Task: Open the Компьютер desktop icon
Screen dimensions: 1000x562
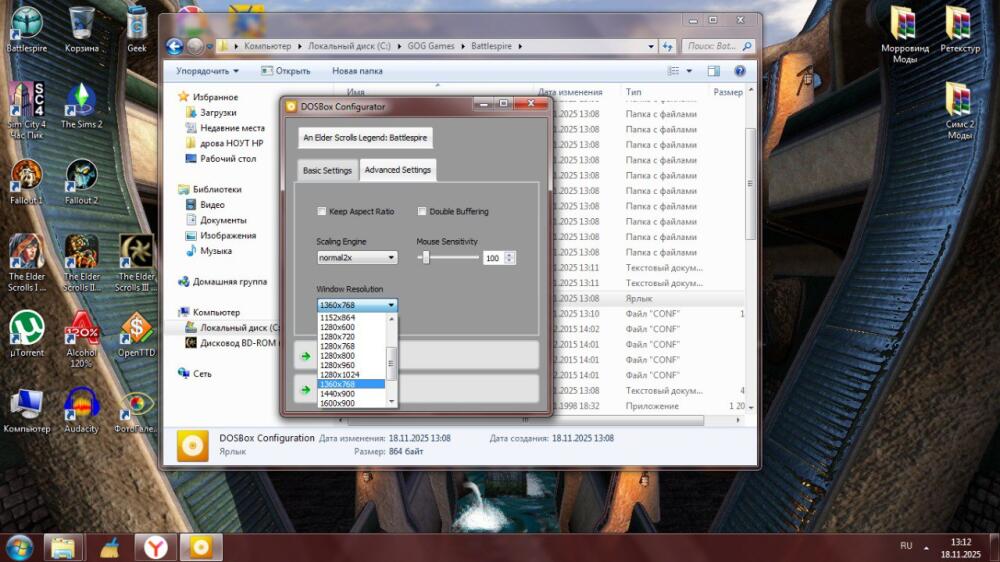Action: tap(26, 410)
